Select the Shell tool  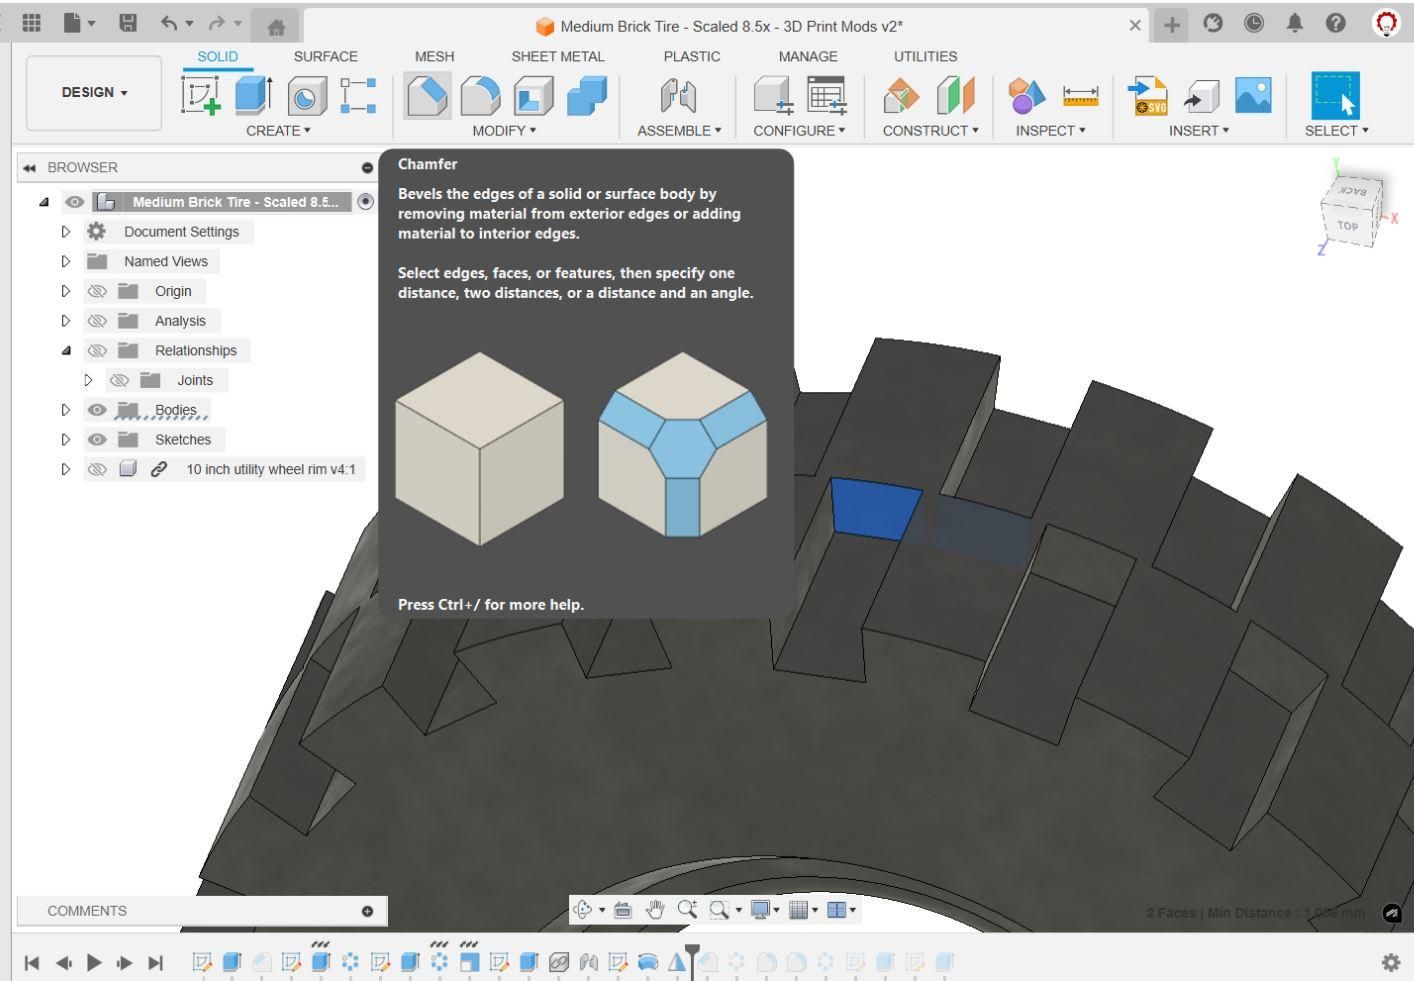pyautogui.click(x=533, y=96)
